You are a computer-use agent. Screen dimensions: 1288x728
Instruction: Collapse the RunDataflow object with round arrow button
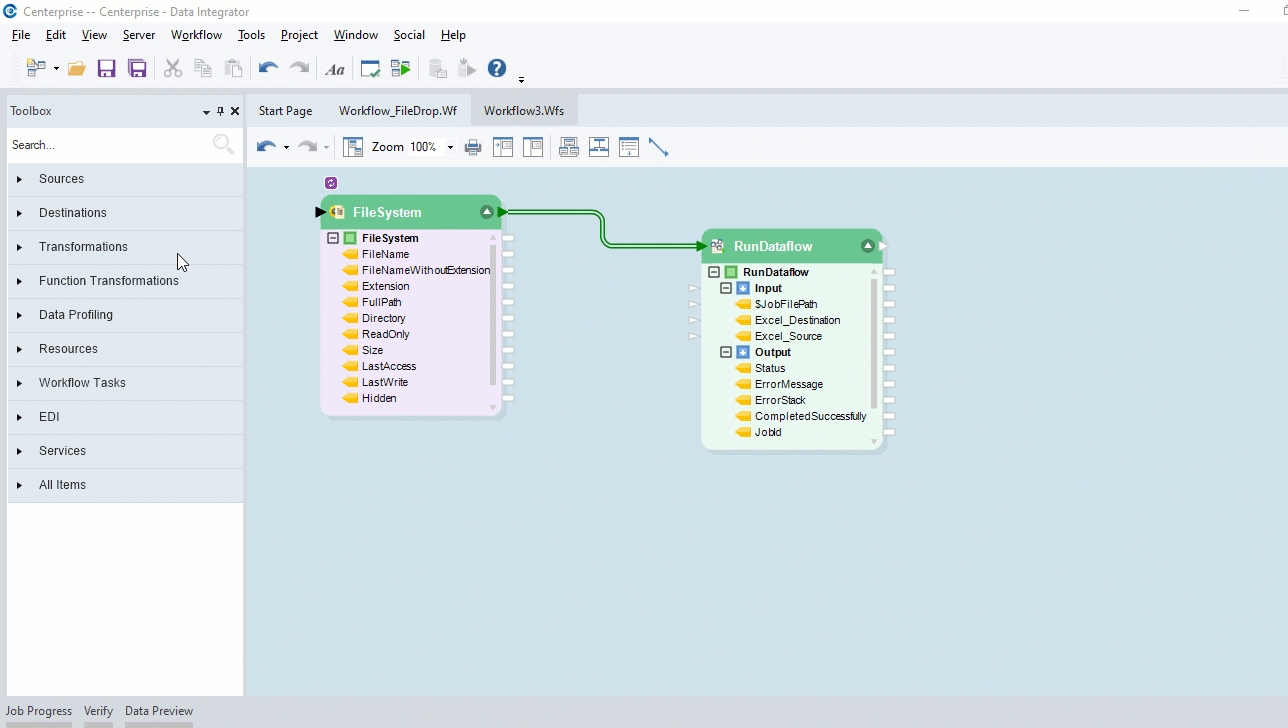868,246
